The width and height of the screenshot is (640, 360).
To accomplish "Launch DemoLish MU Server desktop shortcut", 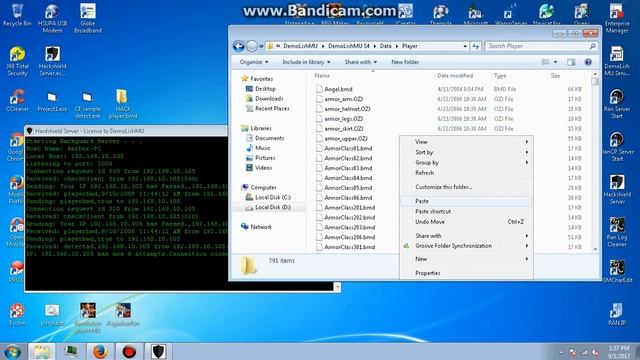I will click(x=617, y=61).
